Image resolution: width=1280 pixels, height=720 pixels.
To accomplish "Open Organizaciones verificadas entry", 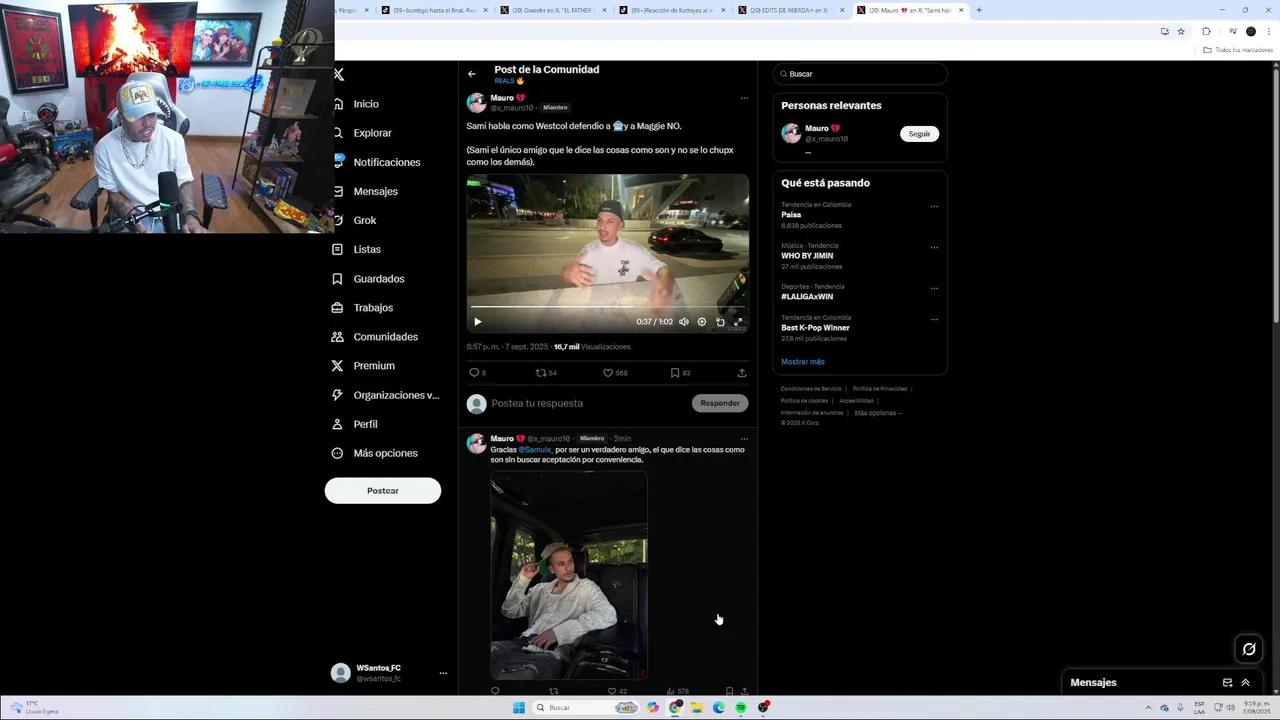I will pos(385,395).
